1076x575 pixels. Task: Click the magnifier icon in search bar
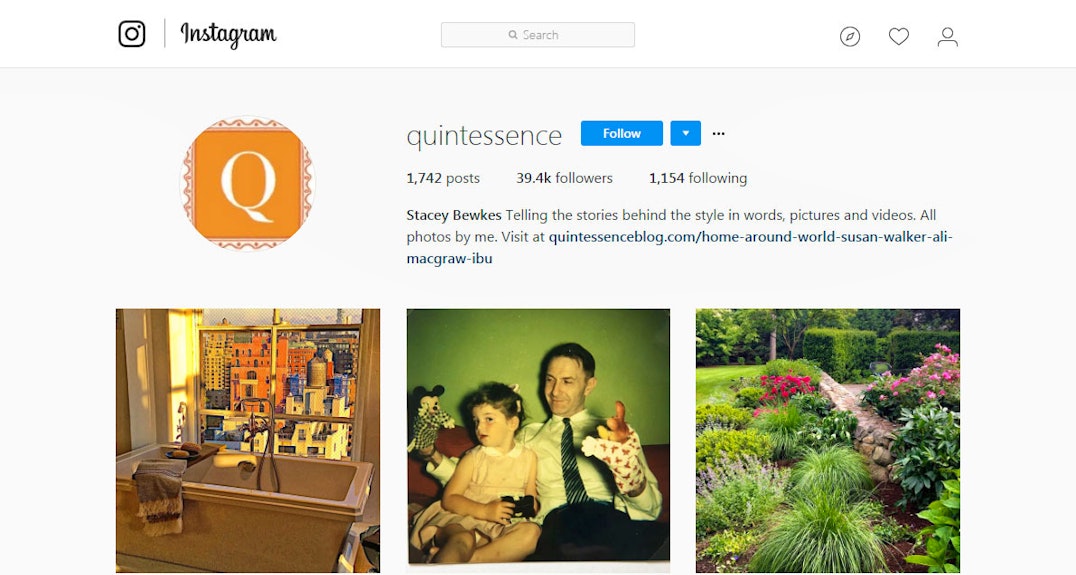[x=513, y=35]
